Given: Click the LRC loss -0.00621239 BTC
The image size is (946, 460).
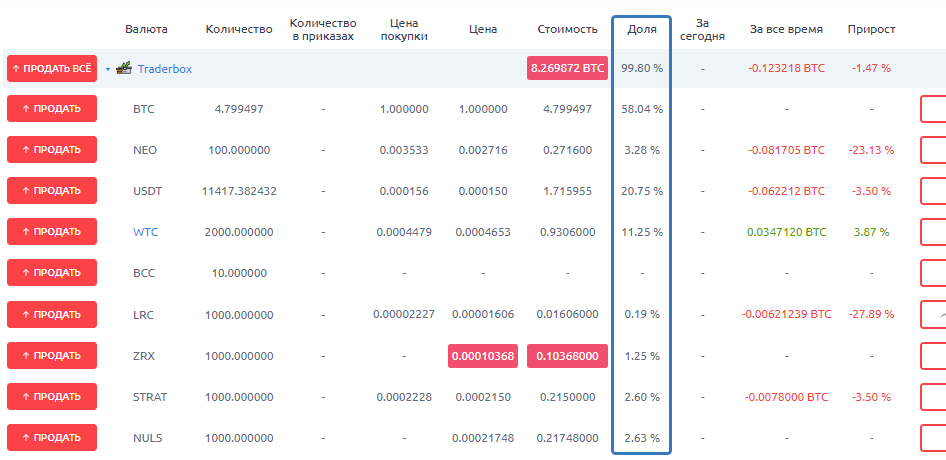Looking at the screenshot, I should click(786, 315).
